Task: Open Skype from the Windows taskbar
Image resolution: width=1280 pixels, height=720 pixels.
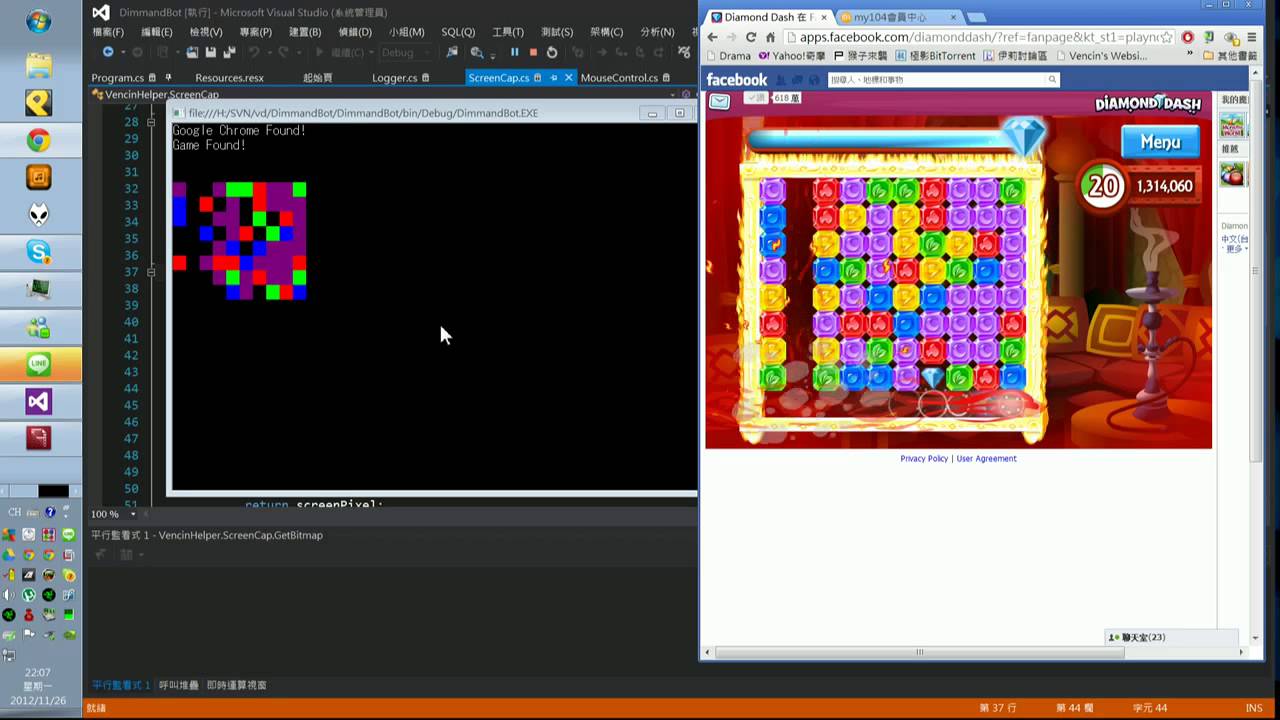Action: click(39, 252)
